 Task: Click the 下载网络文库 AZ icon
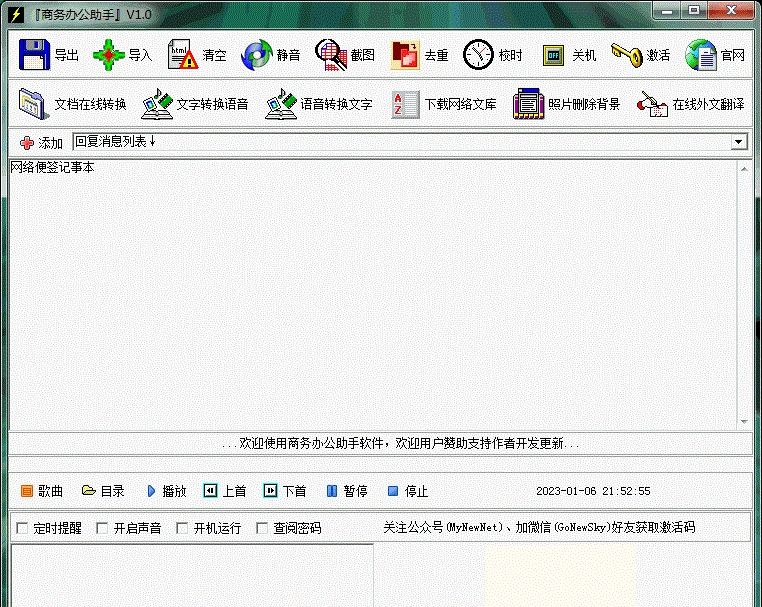[x=405, y=104]
